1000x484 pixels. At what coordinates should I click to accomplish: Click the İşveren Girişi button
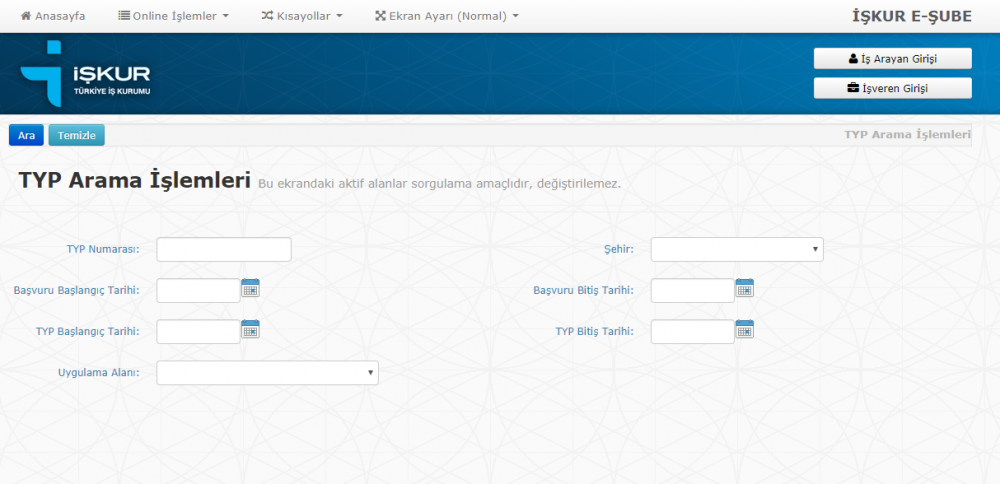[892, 88]
